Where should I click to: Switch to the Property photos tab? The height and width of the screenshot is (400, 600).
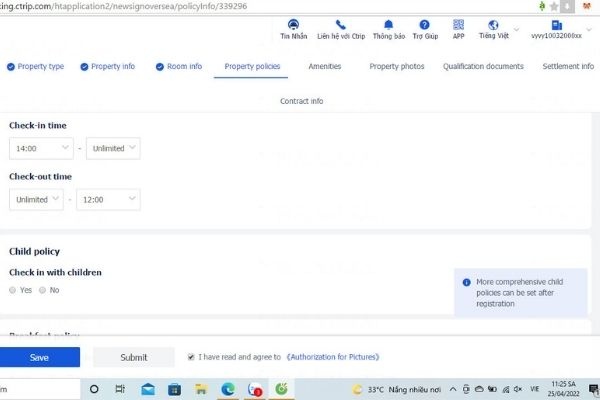pos(397,67)
